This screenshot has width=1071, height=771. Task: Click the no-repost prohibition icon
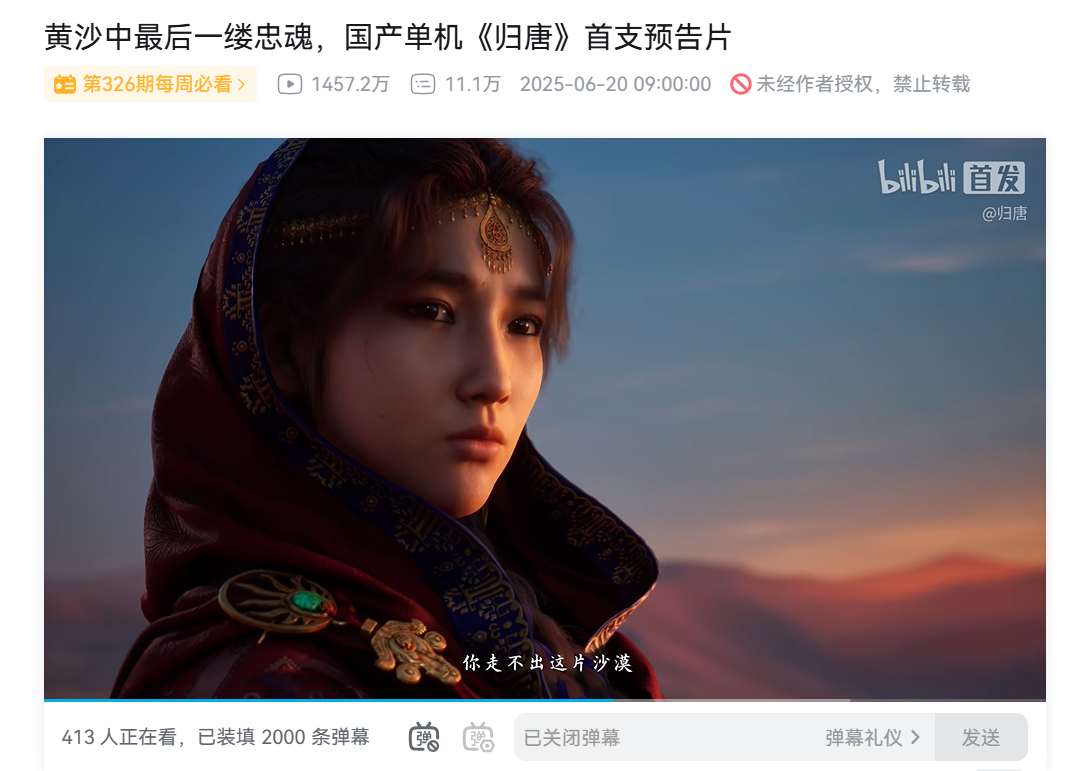point(740,84)
